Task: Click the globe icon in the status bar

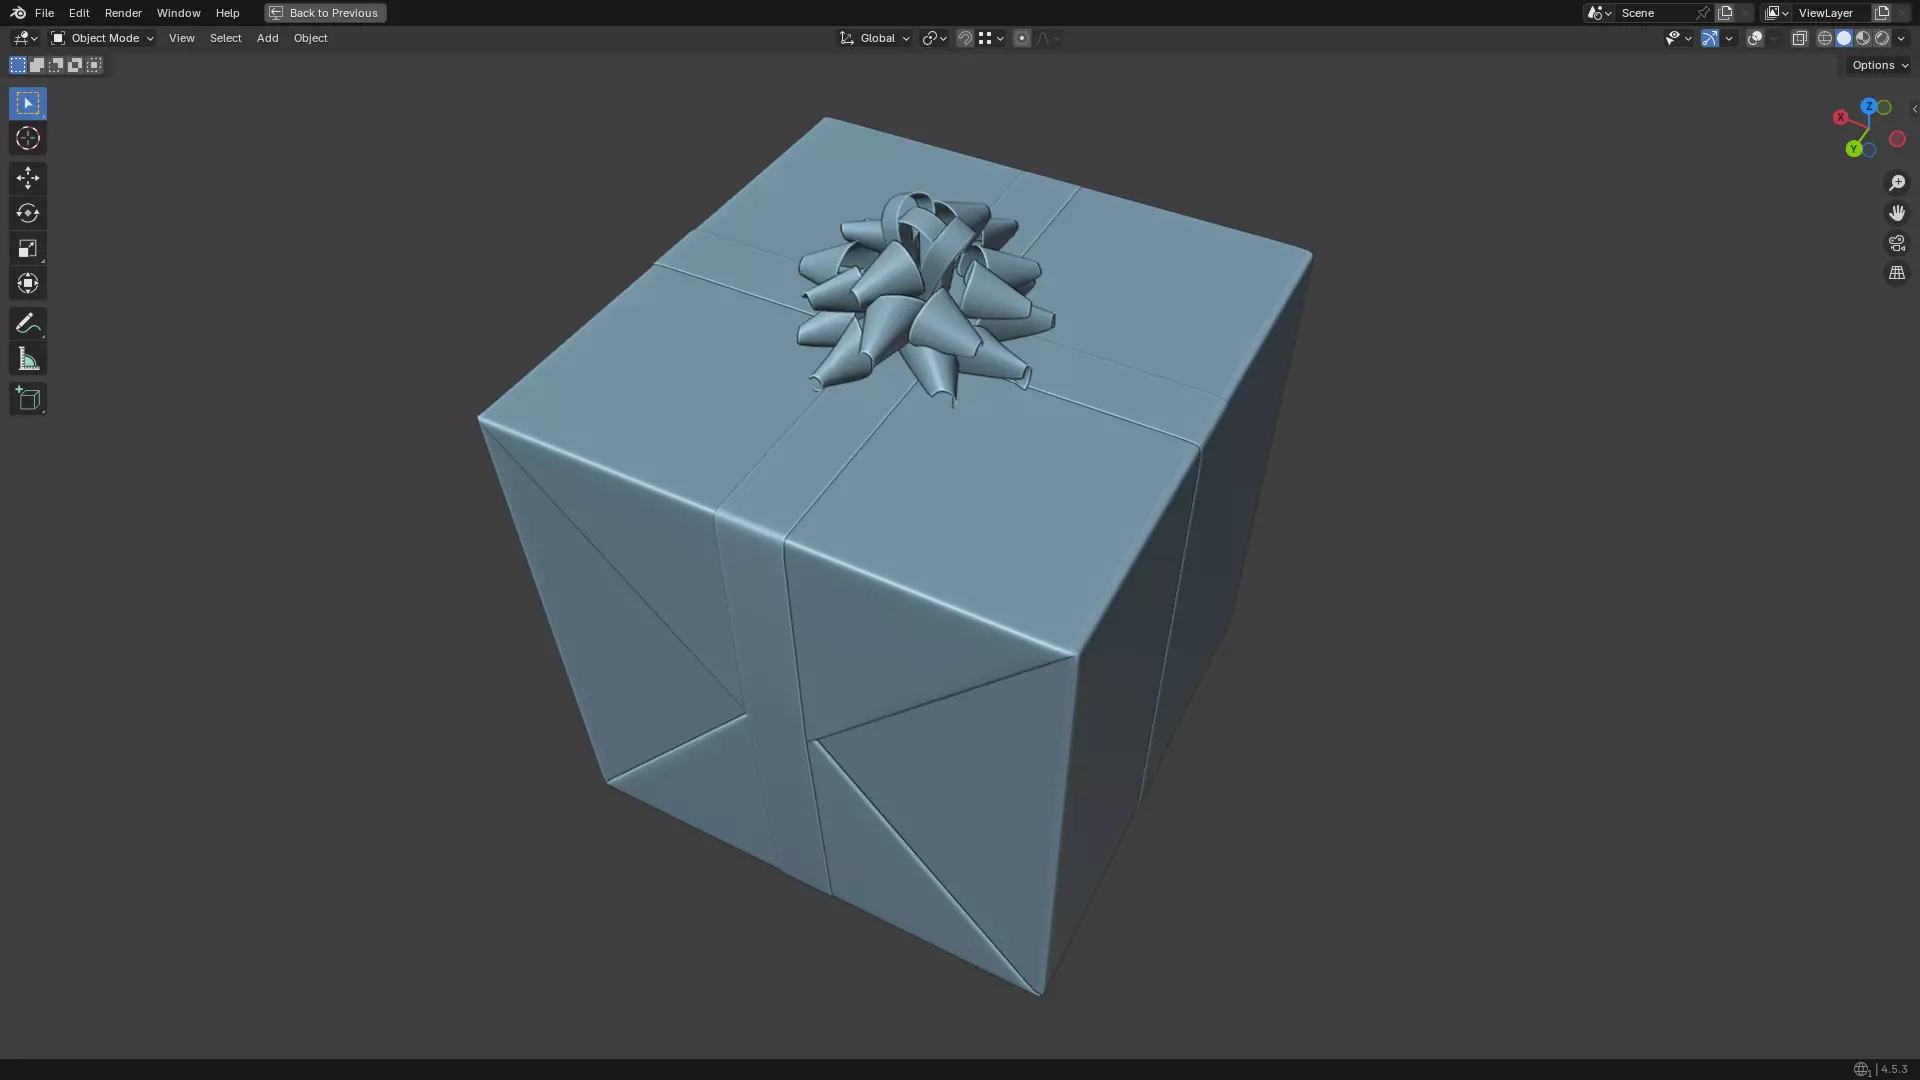Action: (1861, 1069)
